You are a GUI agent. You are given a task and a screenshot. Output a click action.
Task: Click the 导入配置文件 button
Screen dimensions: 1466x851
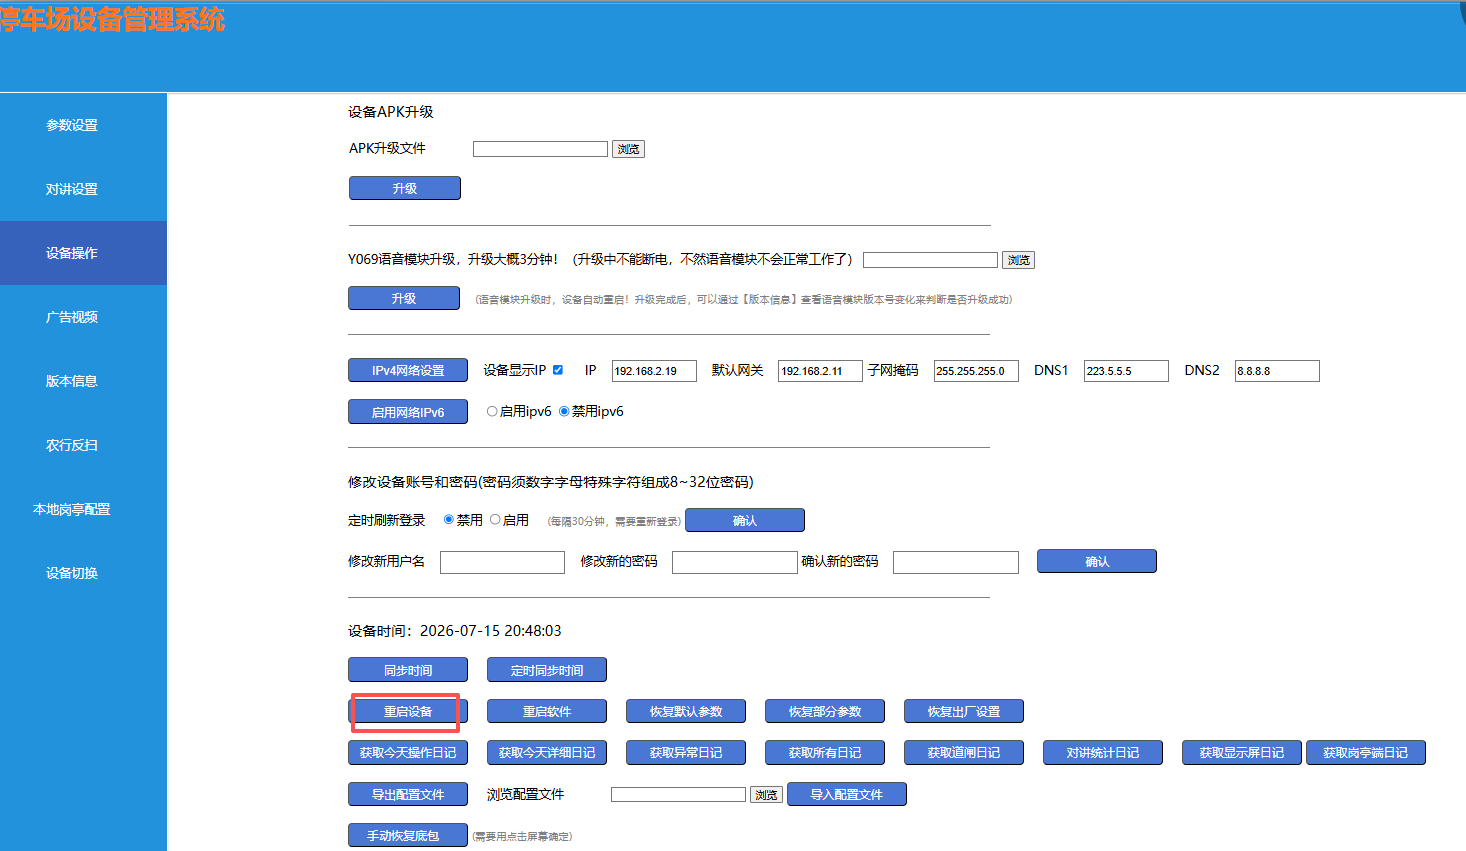(847, 794)
